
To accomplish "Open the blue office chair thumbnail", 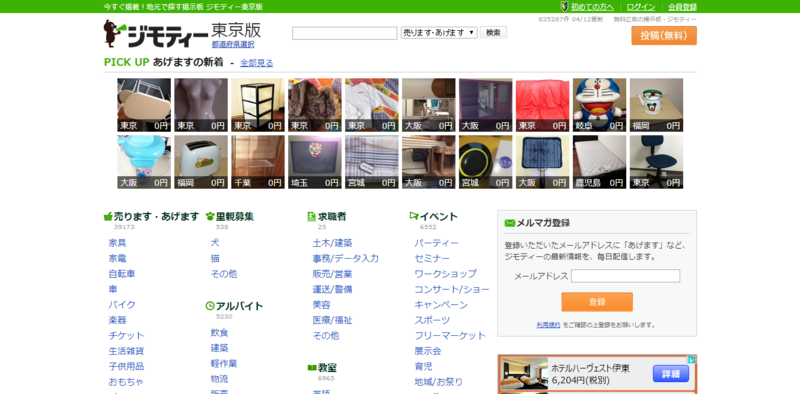I will 656,162.
